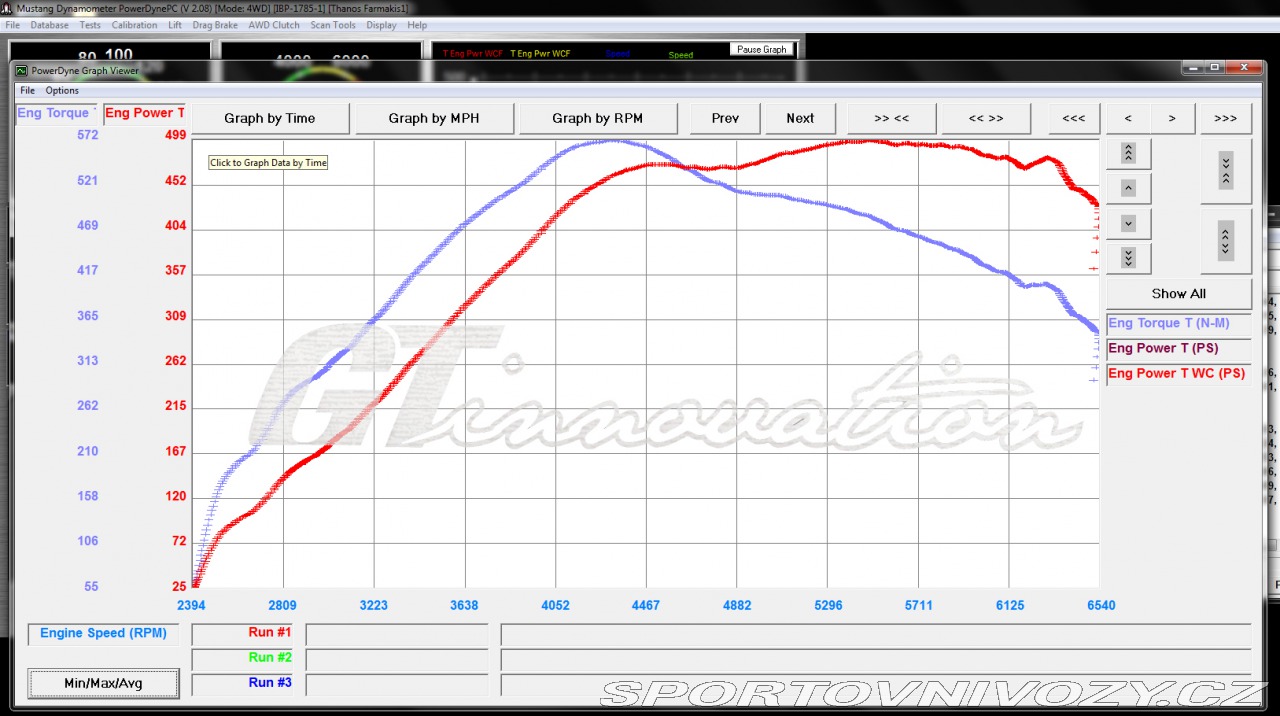Click the triple up-arrow pan button
The width and height of the screenshot is (1280, 716).
1128,153
